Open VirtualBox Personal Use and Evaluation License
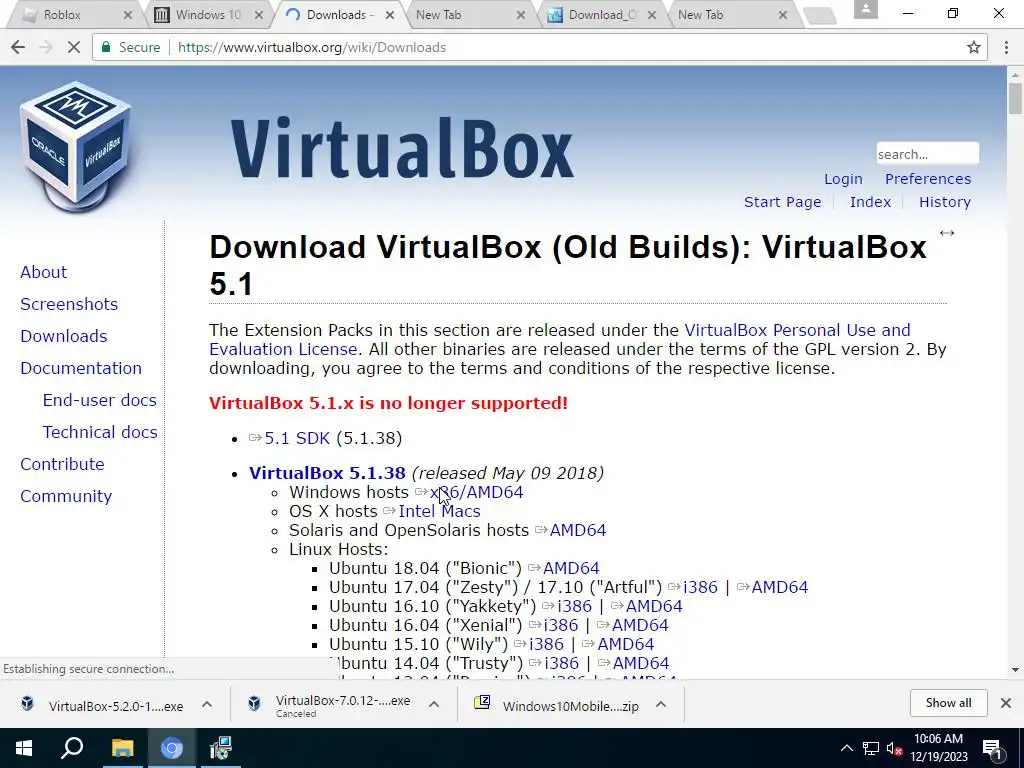The height and width of the screenshot is (768, 1024). click(560, 340)
